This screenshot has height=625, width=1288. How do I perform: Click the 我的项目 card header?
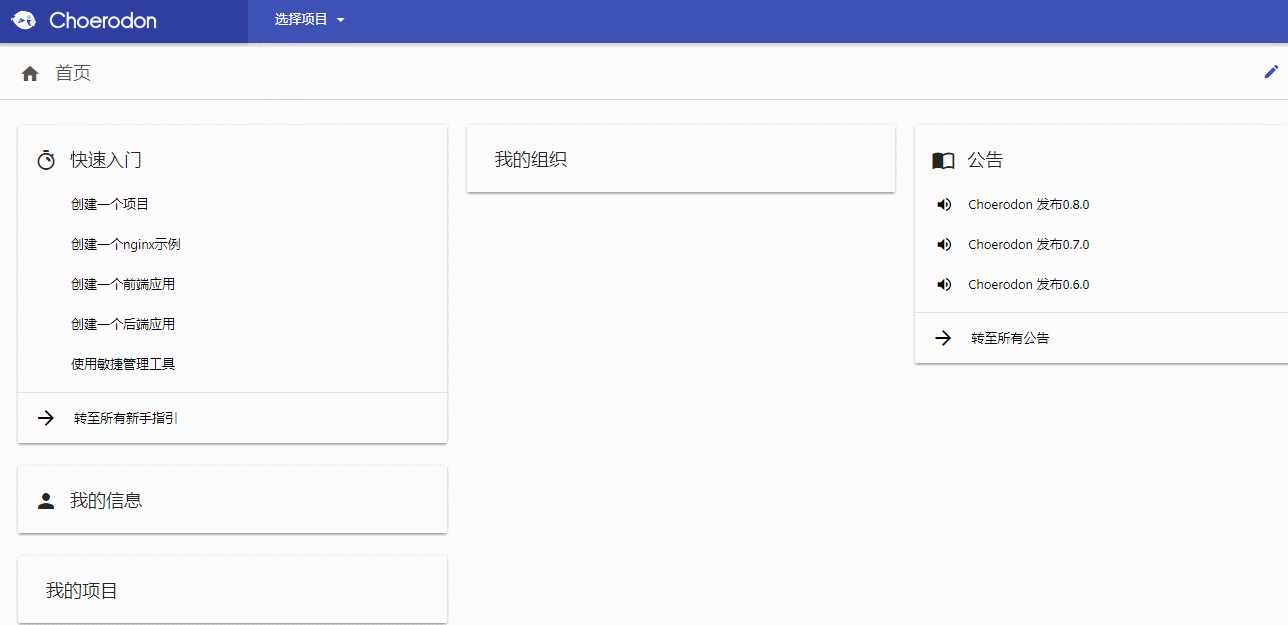pyautogui.click(x=82, y=591)
